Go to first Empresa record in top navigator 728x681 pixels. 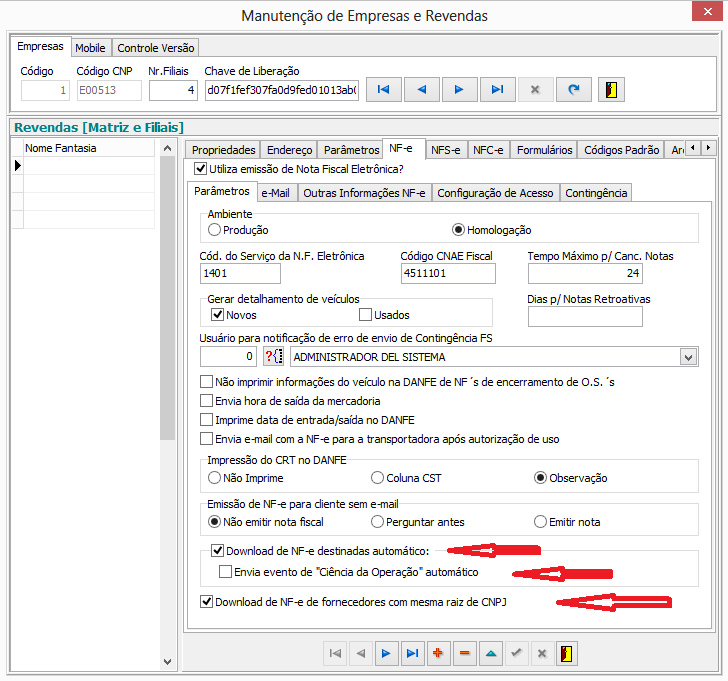tap(384, 90)
